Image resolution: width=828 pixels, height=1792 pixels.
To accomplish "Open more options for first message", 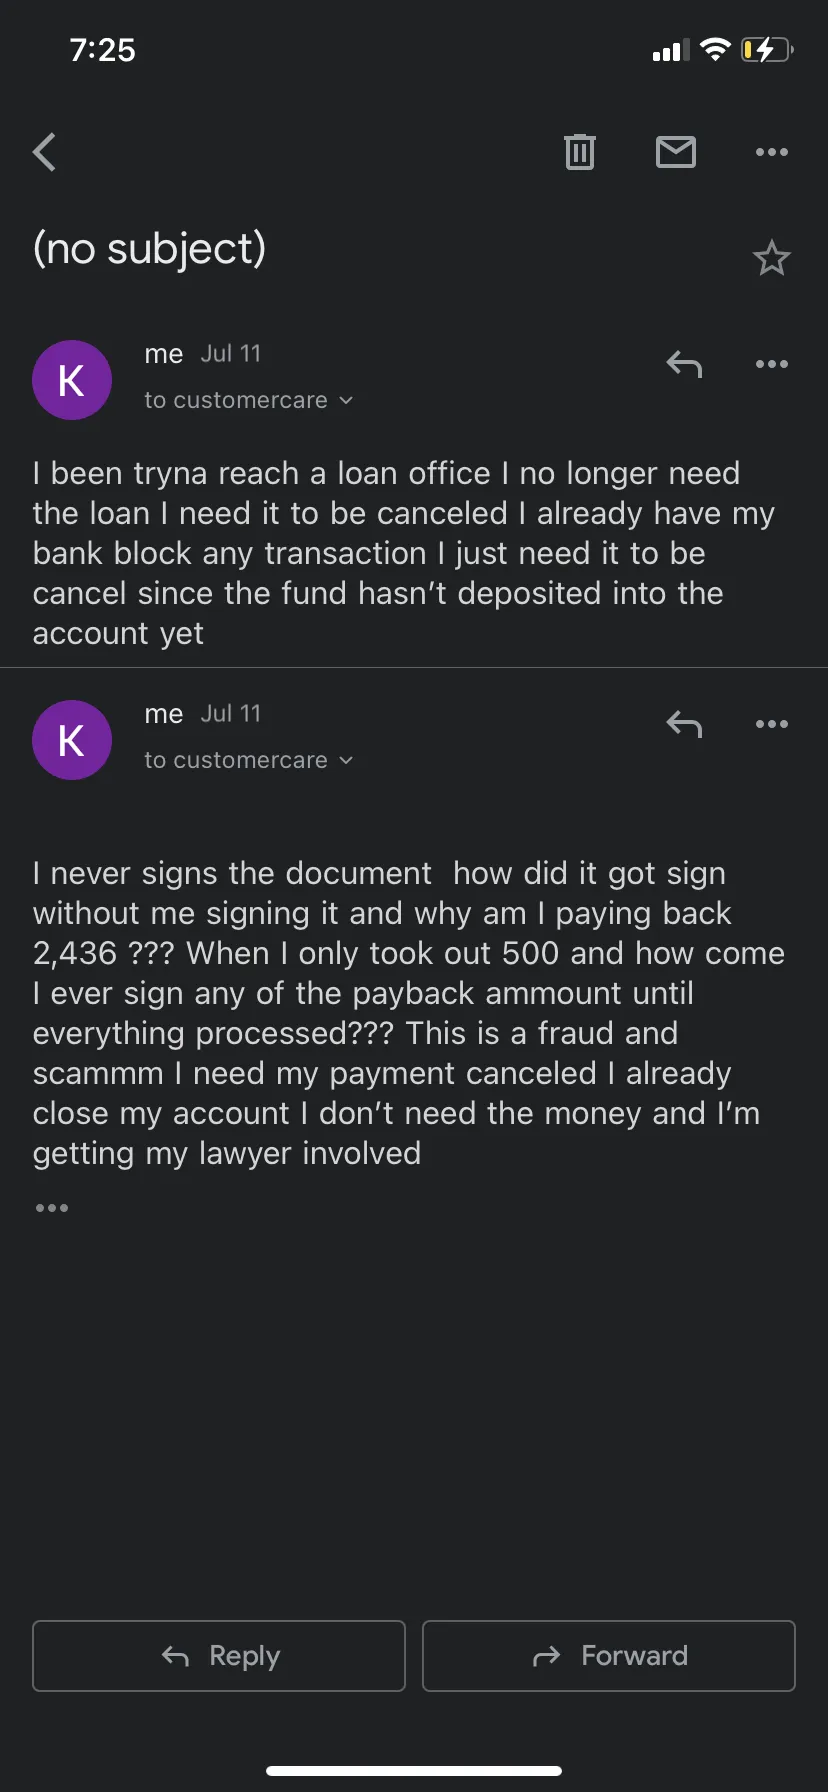I will (x=772, y=364).
